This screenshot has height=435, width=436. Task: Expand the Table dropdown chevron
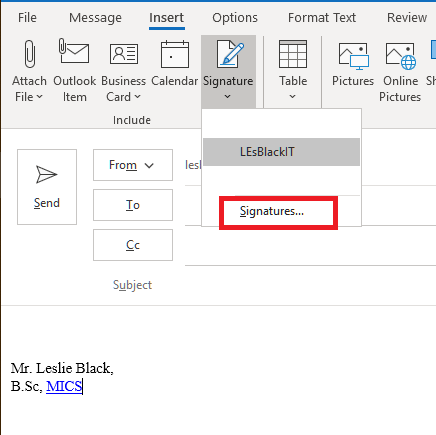click(292, 97)
